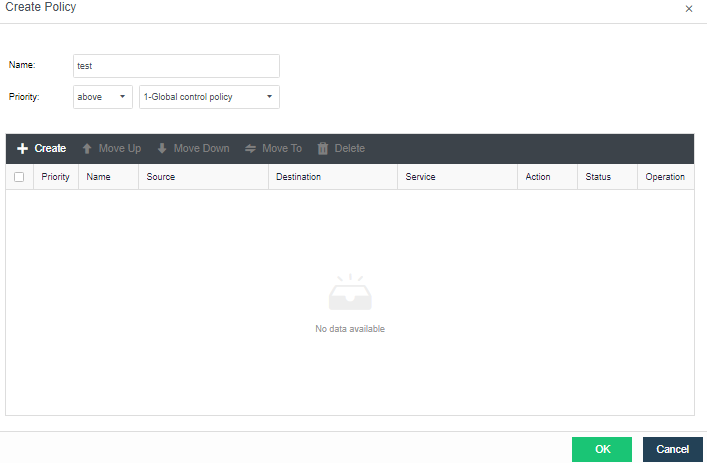The image size is (707, 463).
Task: Click the empty inbox No data icon
Action: [350, 293]
